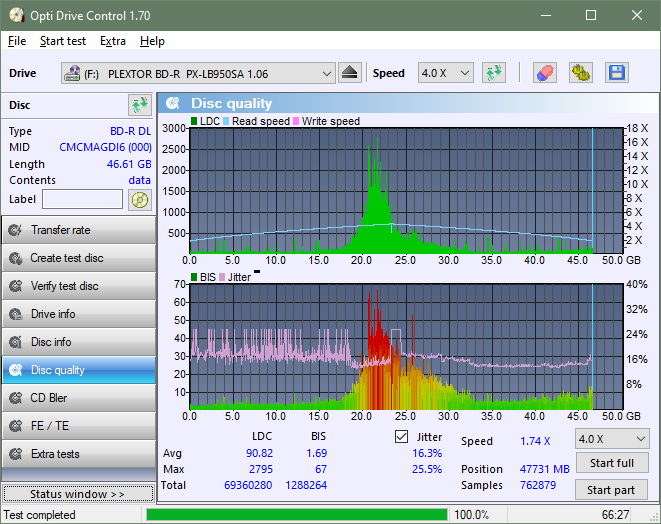Click the FE / TE sidebar icon
The height and width of the screenshot is (524, 661).
click(16, 426)
